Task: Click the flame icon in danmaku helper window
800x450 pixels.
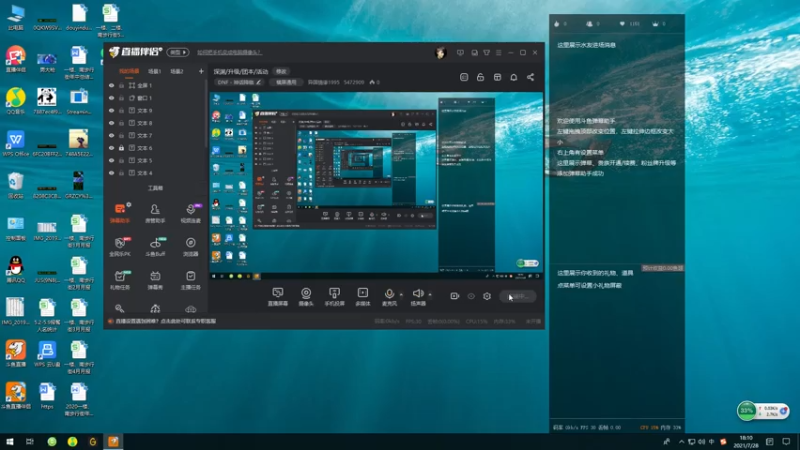Action: click(x=557, y=23)
